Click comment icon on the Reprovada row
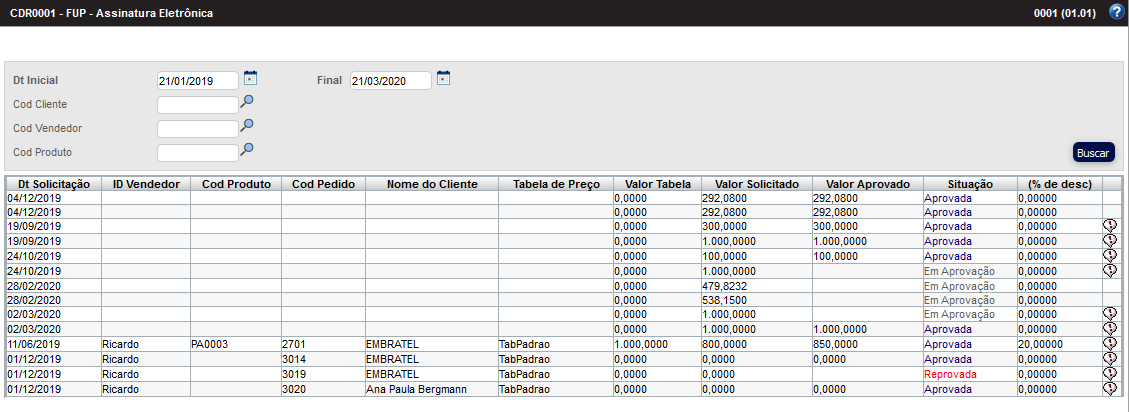 [1109, 373]
